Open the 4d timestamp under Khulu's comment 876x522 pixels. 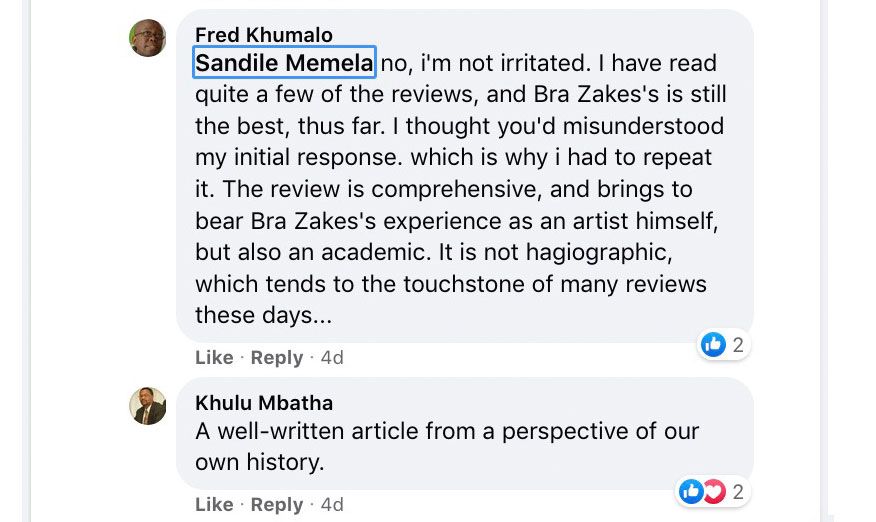coord(332,504)
